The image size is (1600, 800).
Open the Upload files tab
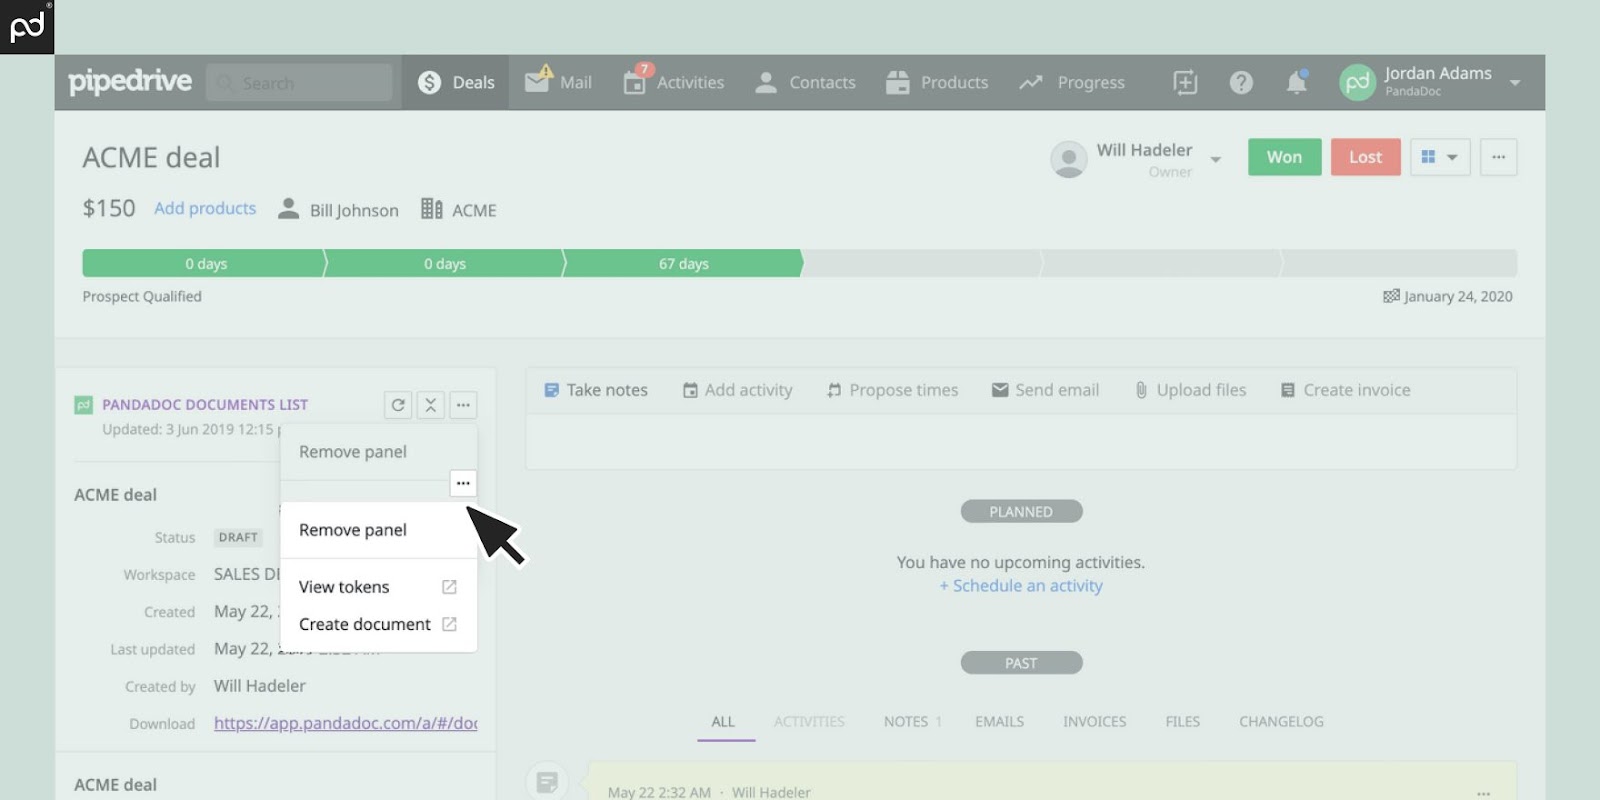click(1190, 390)
